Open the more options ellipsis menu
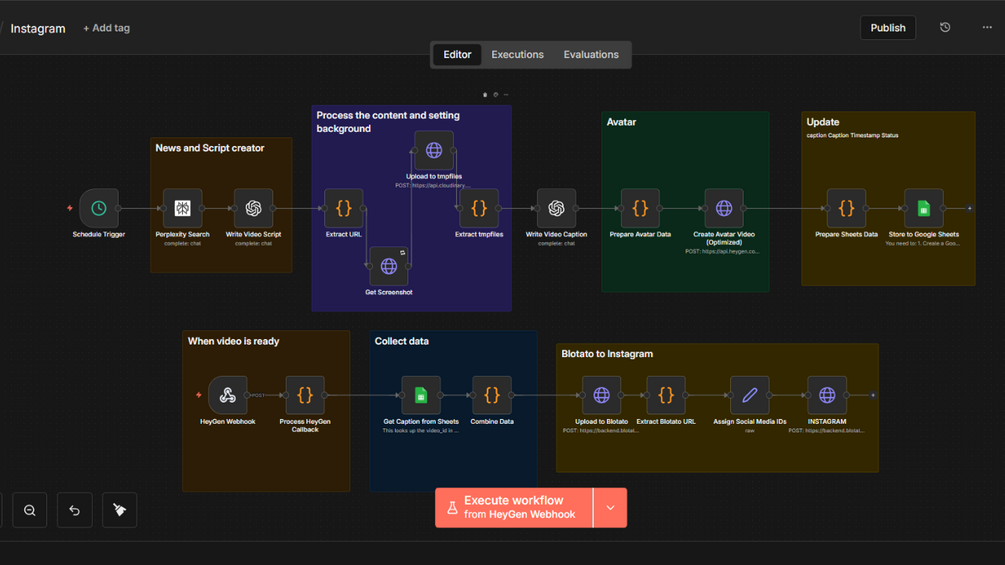 pyautogui.click(x=987, y=28)
